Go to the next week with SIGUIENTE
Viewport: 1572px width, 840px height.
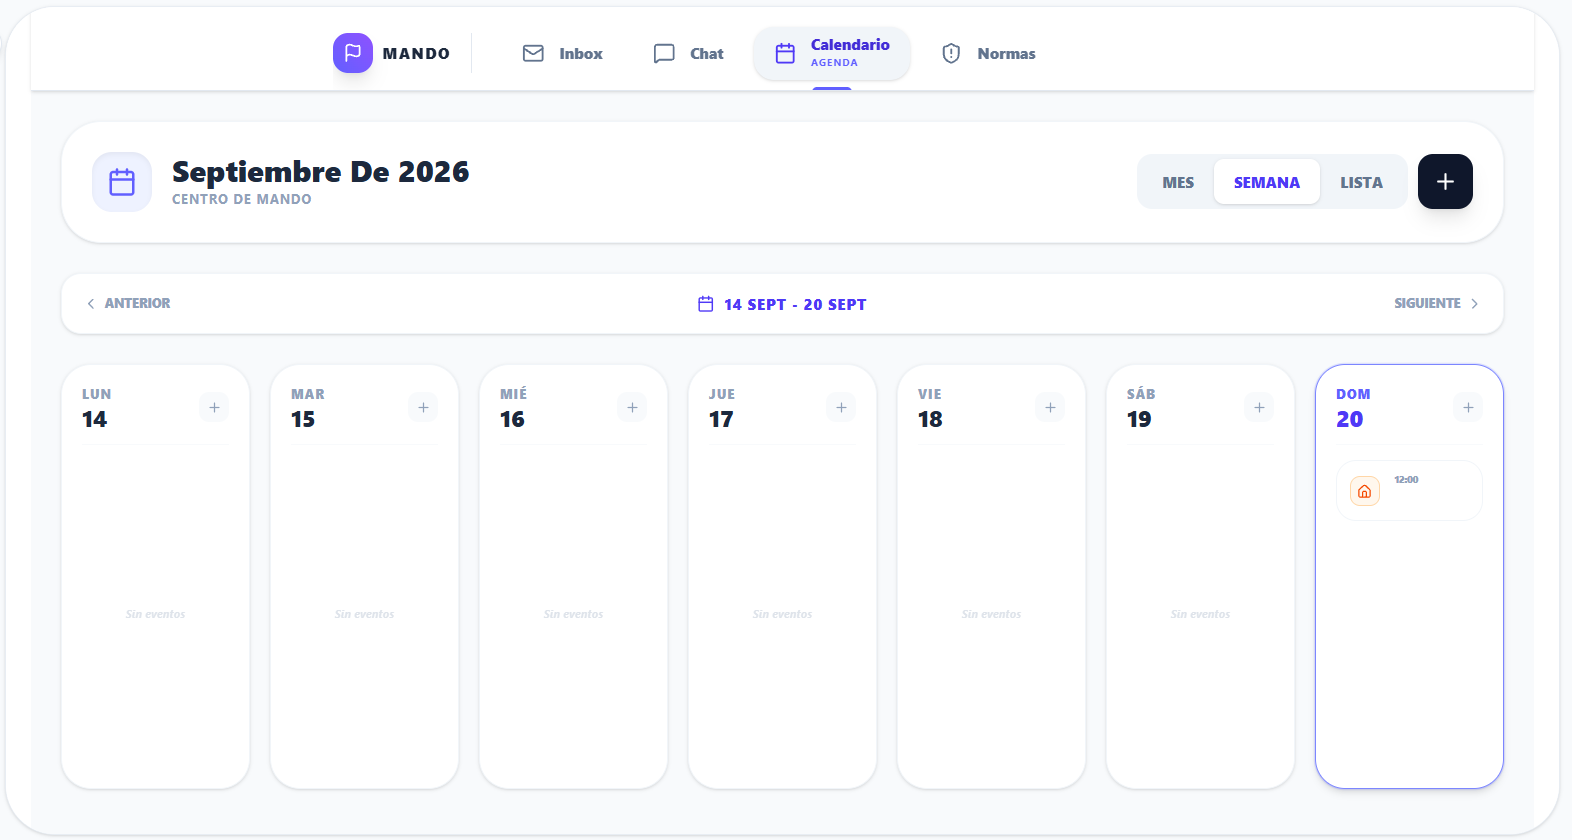1437,303
